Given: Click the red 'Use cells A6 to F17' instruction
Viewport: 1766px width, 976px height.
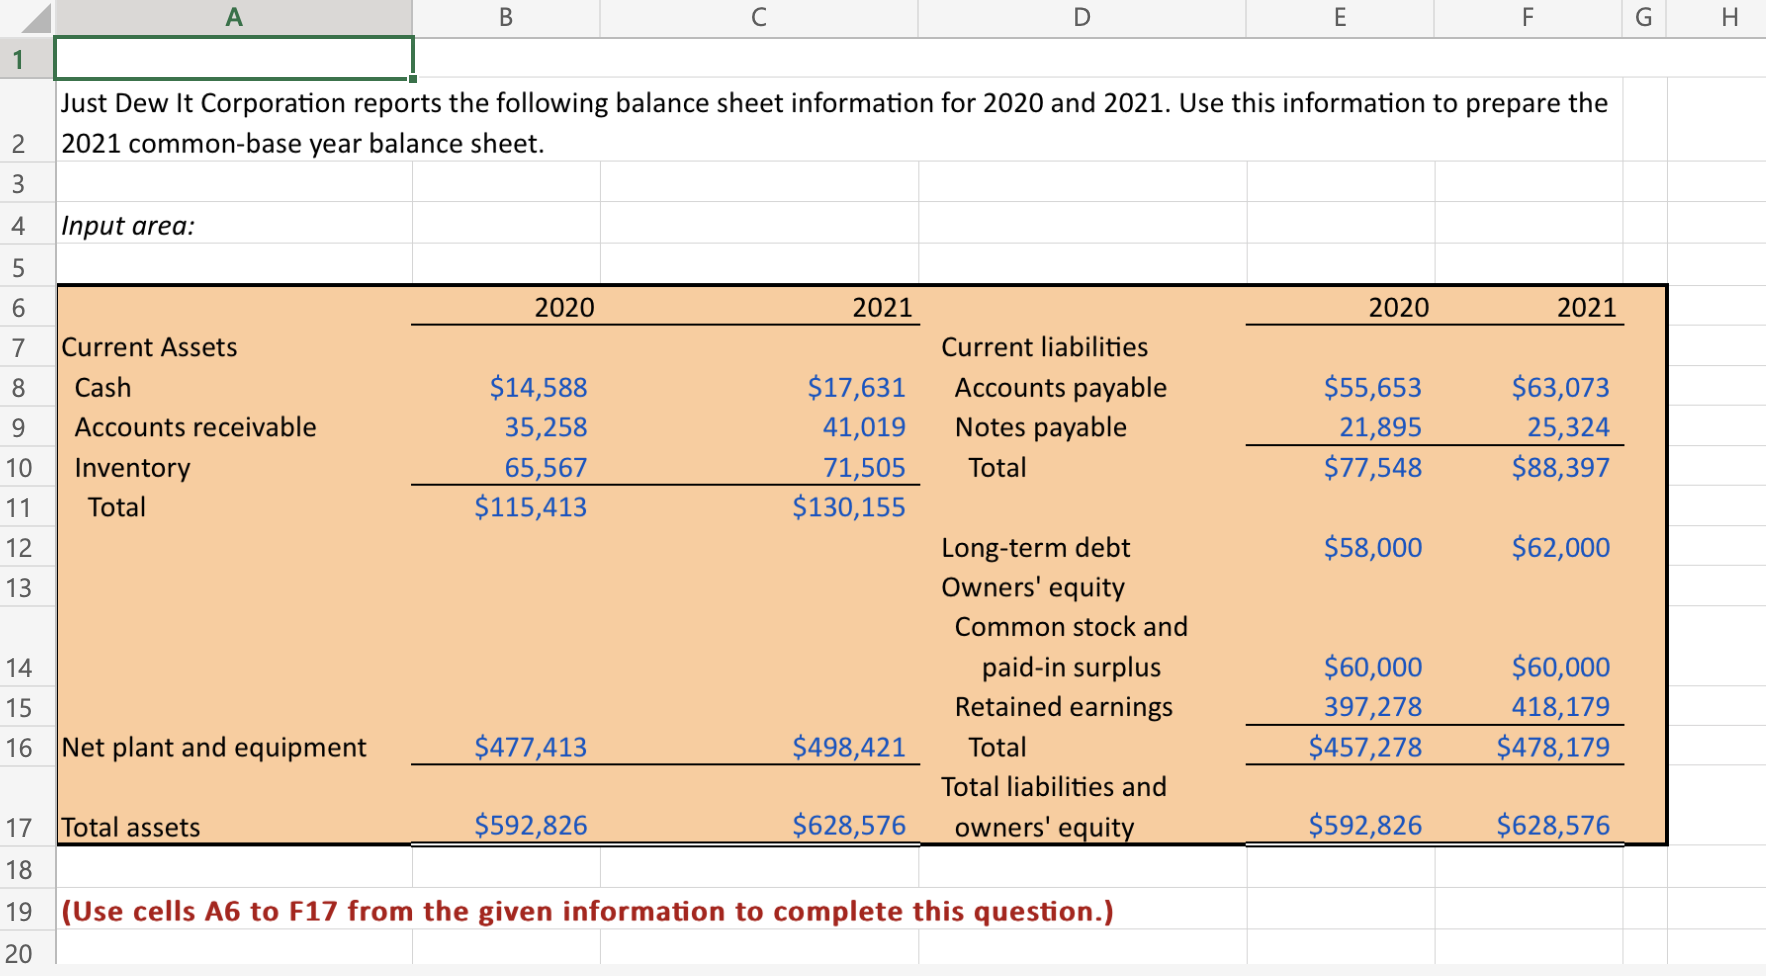Looking at the screenshot, I should pos(587,911).
